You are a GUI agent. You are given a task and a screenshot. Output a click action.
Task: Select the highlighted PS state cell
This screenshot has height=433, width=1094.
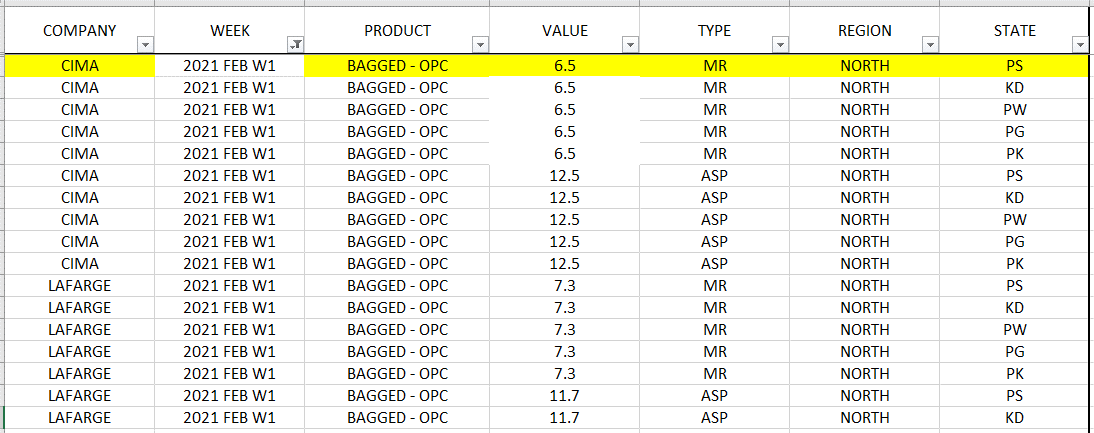click(1014, 66)
